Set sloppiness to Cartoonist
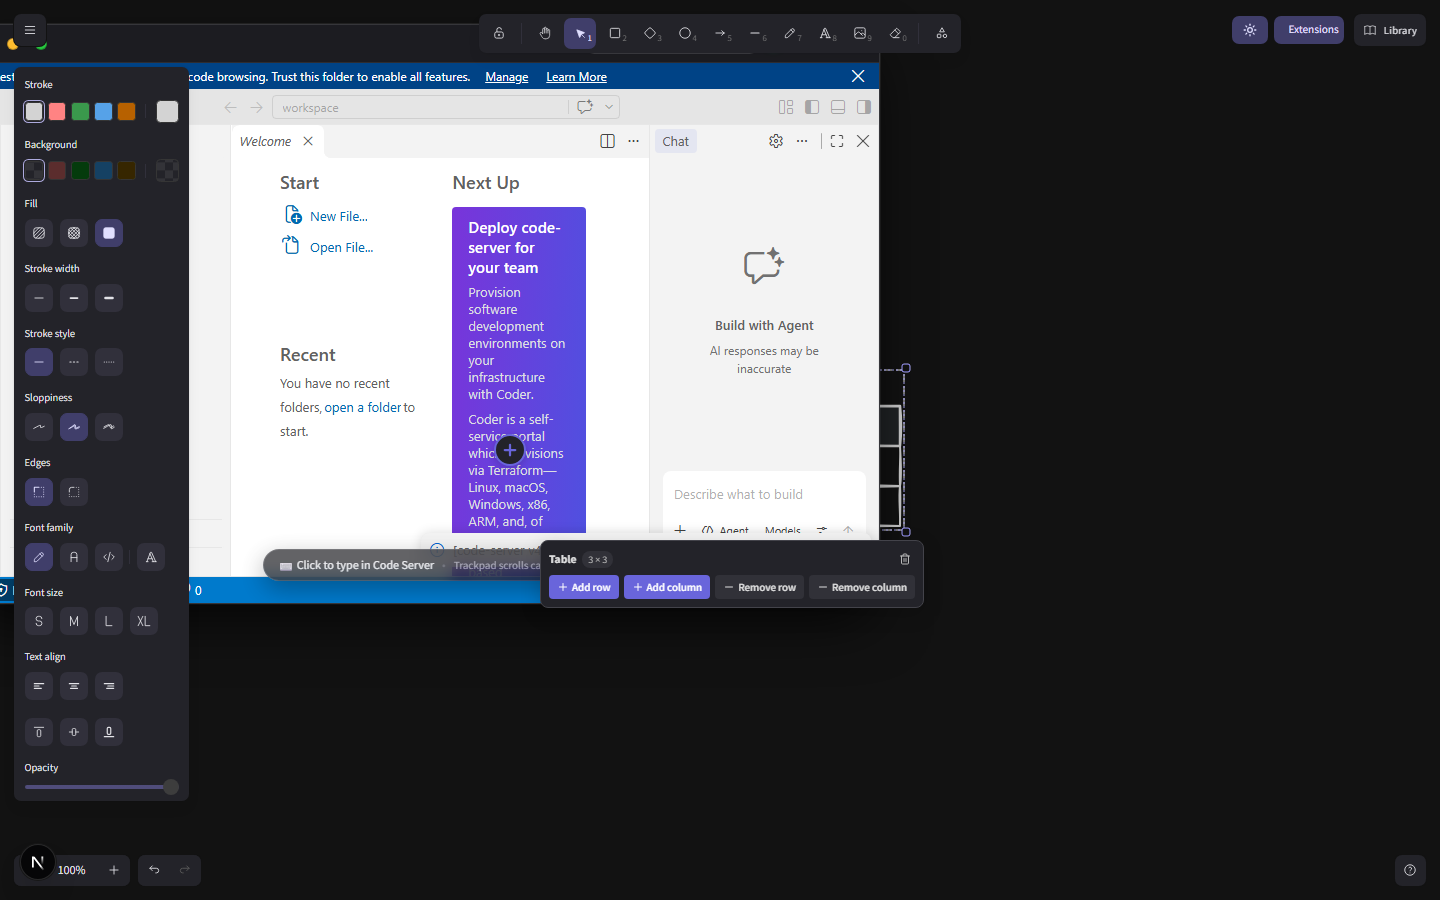 [x=109, y=427]
